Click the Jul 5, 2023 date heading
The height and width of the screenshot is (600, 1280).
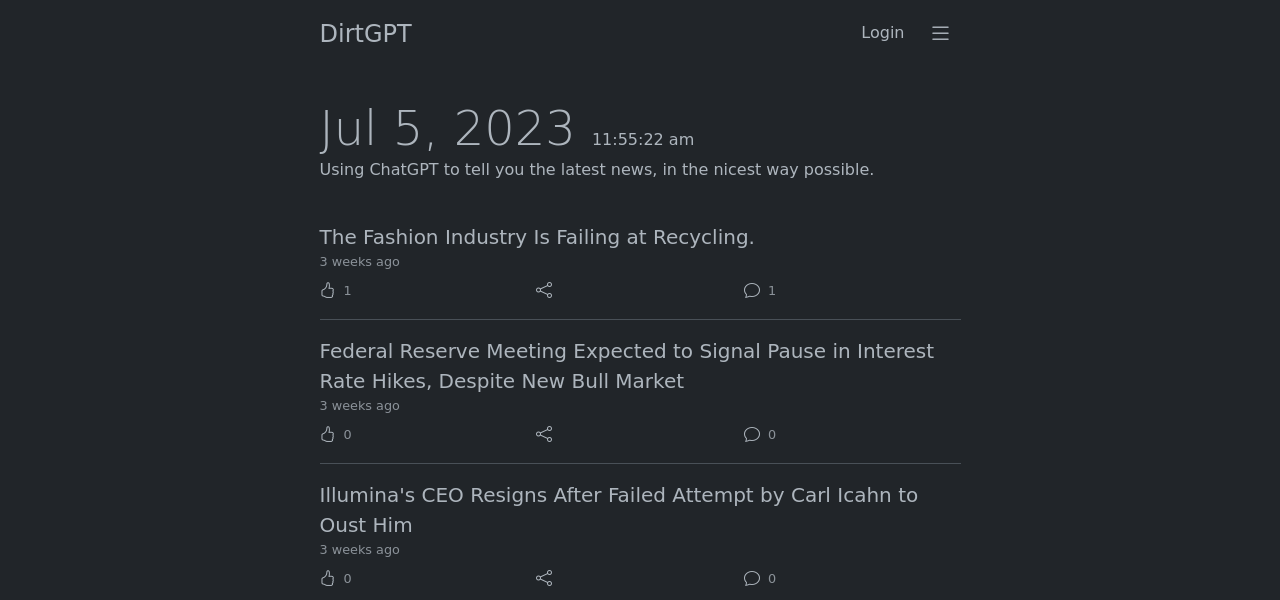tap(447, 129)
